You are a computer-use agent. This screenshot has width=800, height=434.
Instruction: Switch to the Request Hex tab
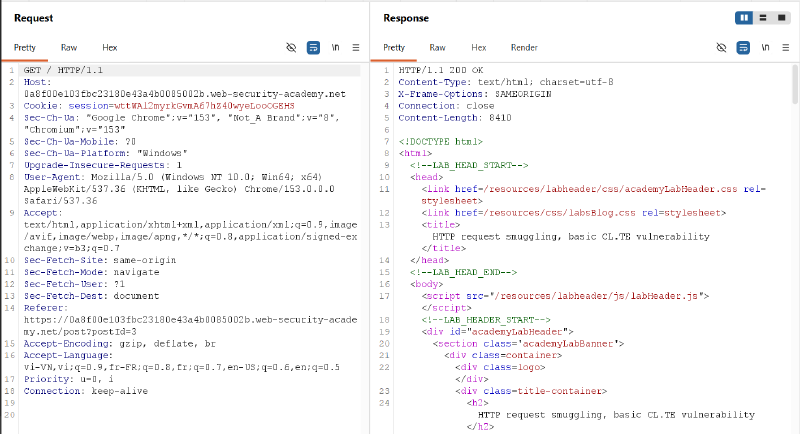110,47
